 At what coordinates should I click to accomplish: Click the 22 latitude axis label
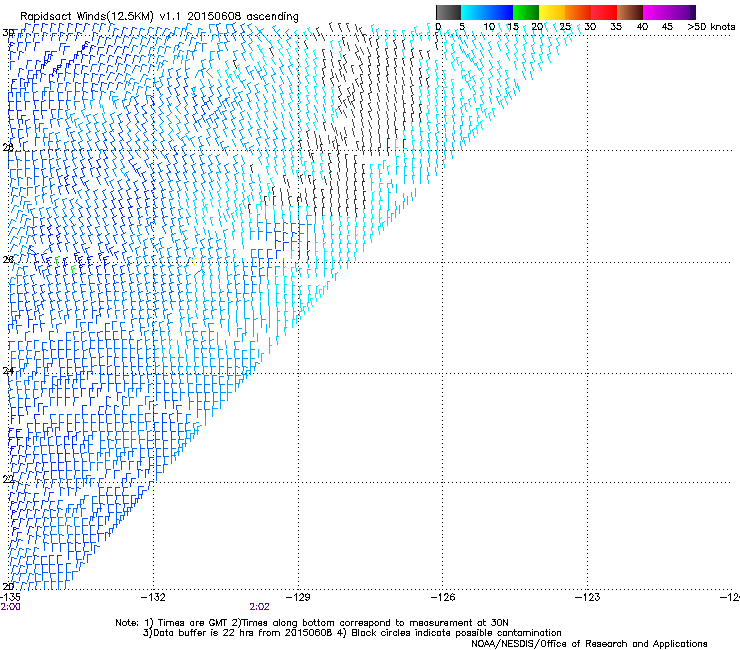point(8,479)
